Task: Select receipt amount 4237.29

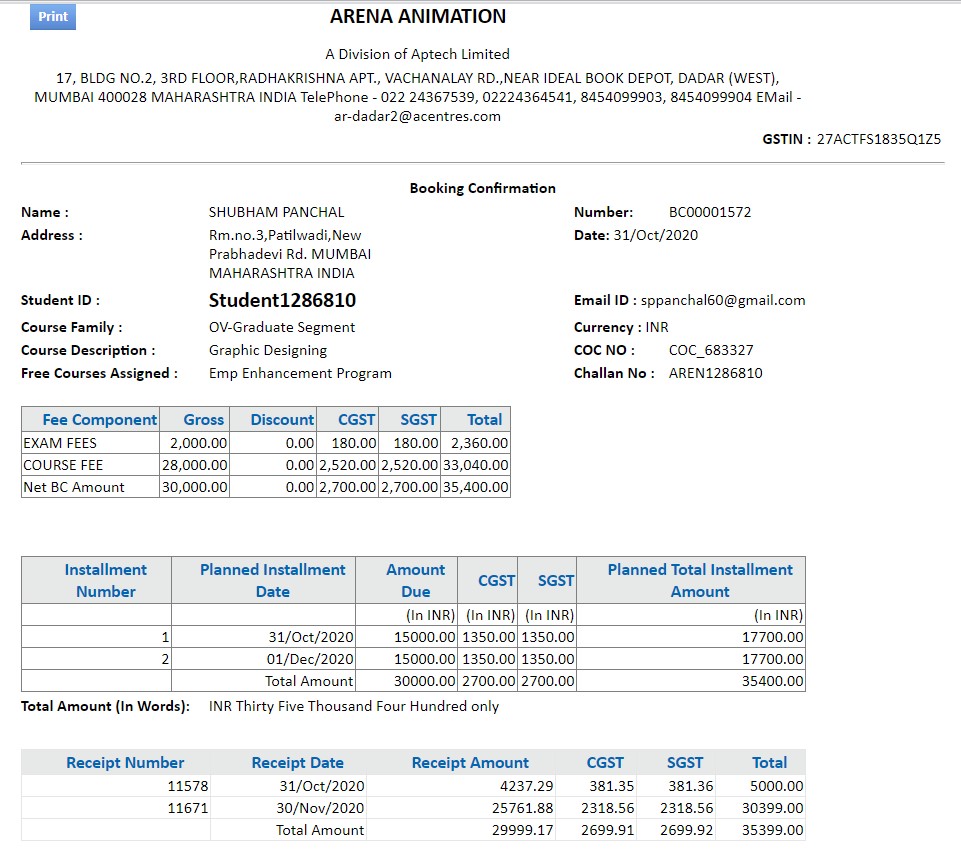Action: tap(526, 786)
